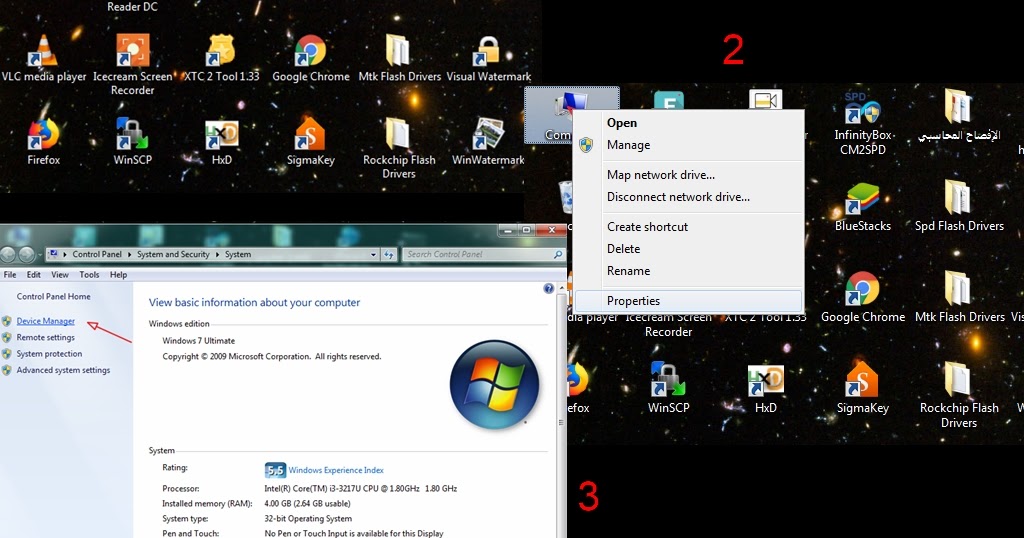The width and height of the screenshot is (1024, 538).
Task: Click Control Panel in the breadcrumb
Action: click(x=97, y=255)
